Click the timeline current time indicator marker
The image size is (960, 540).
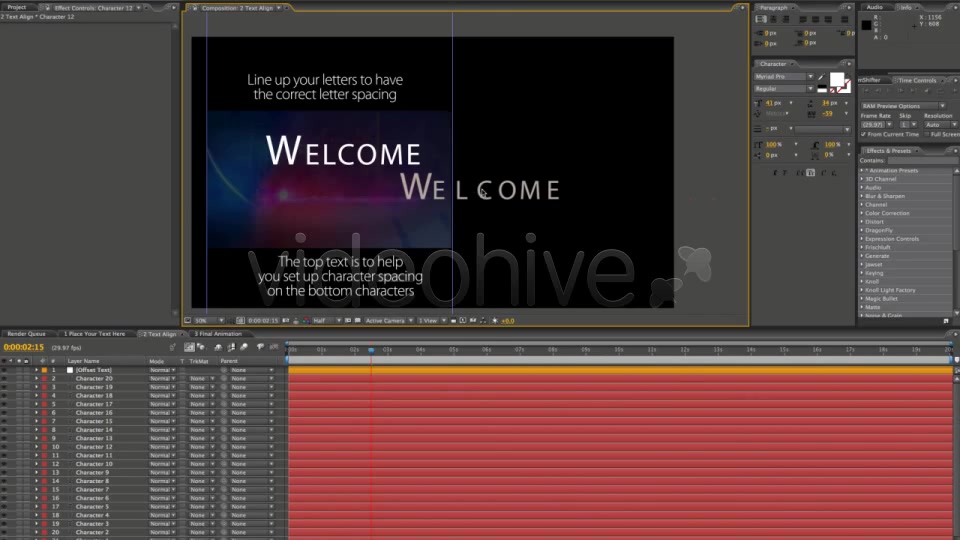click(x=371, y=350)
